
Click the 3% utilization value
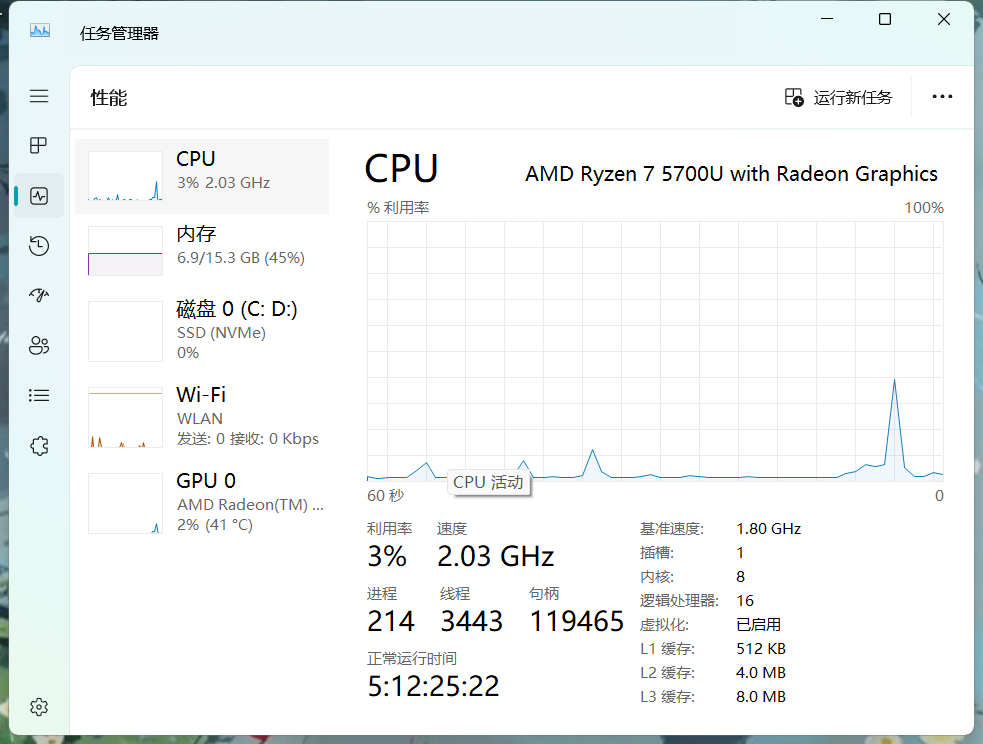pyautogui.click(x=387, y=556)
